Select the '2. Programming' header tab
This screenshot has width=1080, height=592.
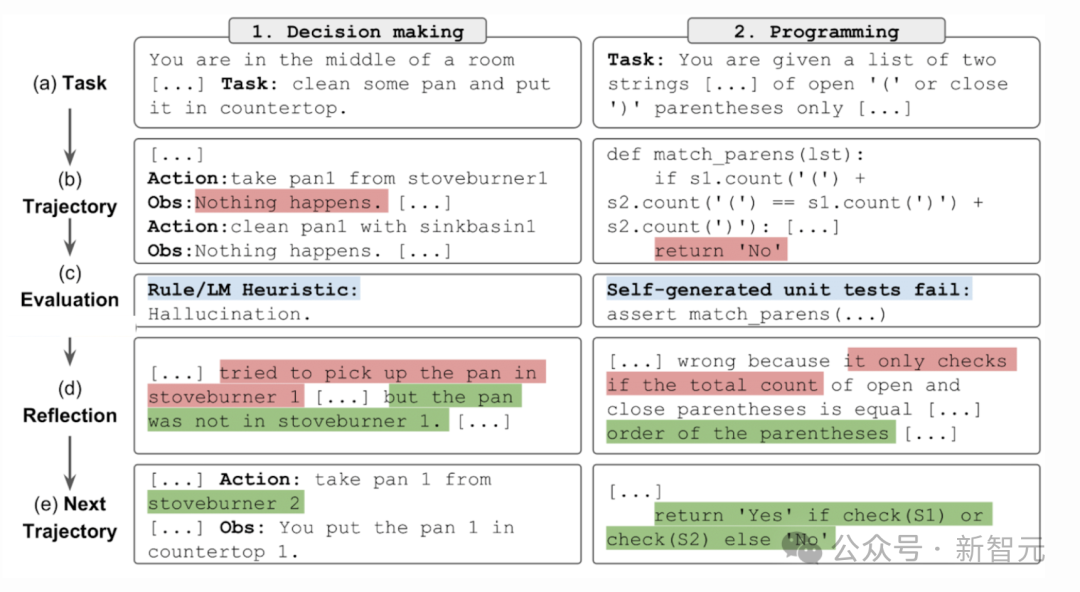coord(816,32)
